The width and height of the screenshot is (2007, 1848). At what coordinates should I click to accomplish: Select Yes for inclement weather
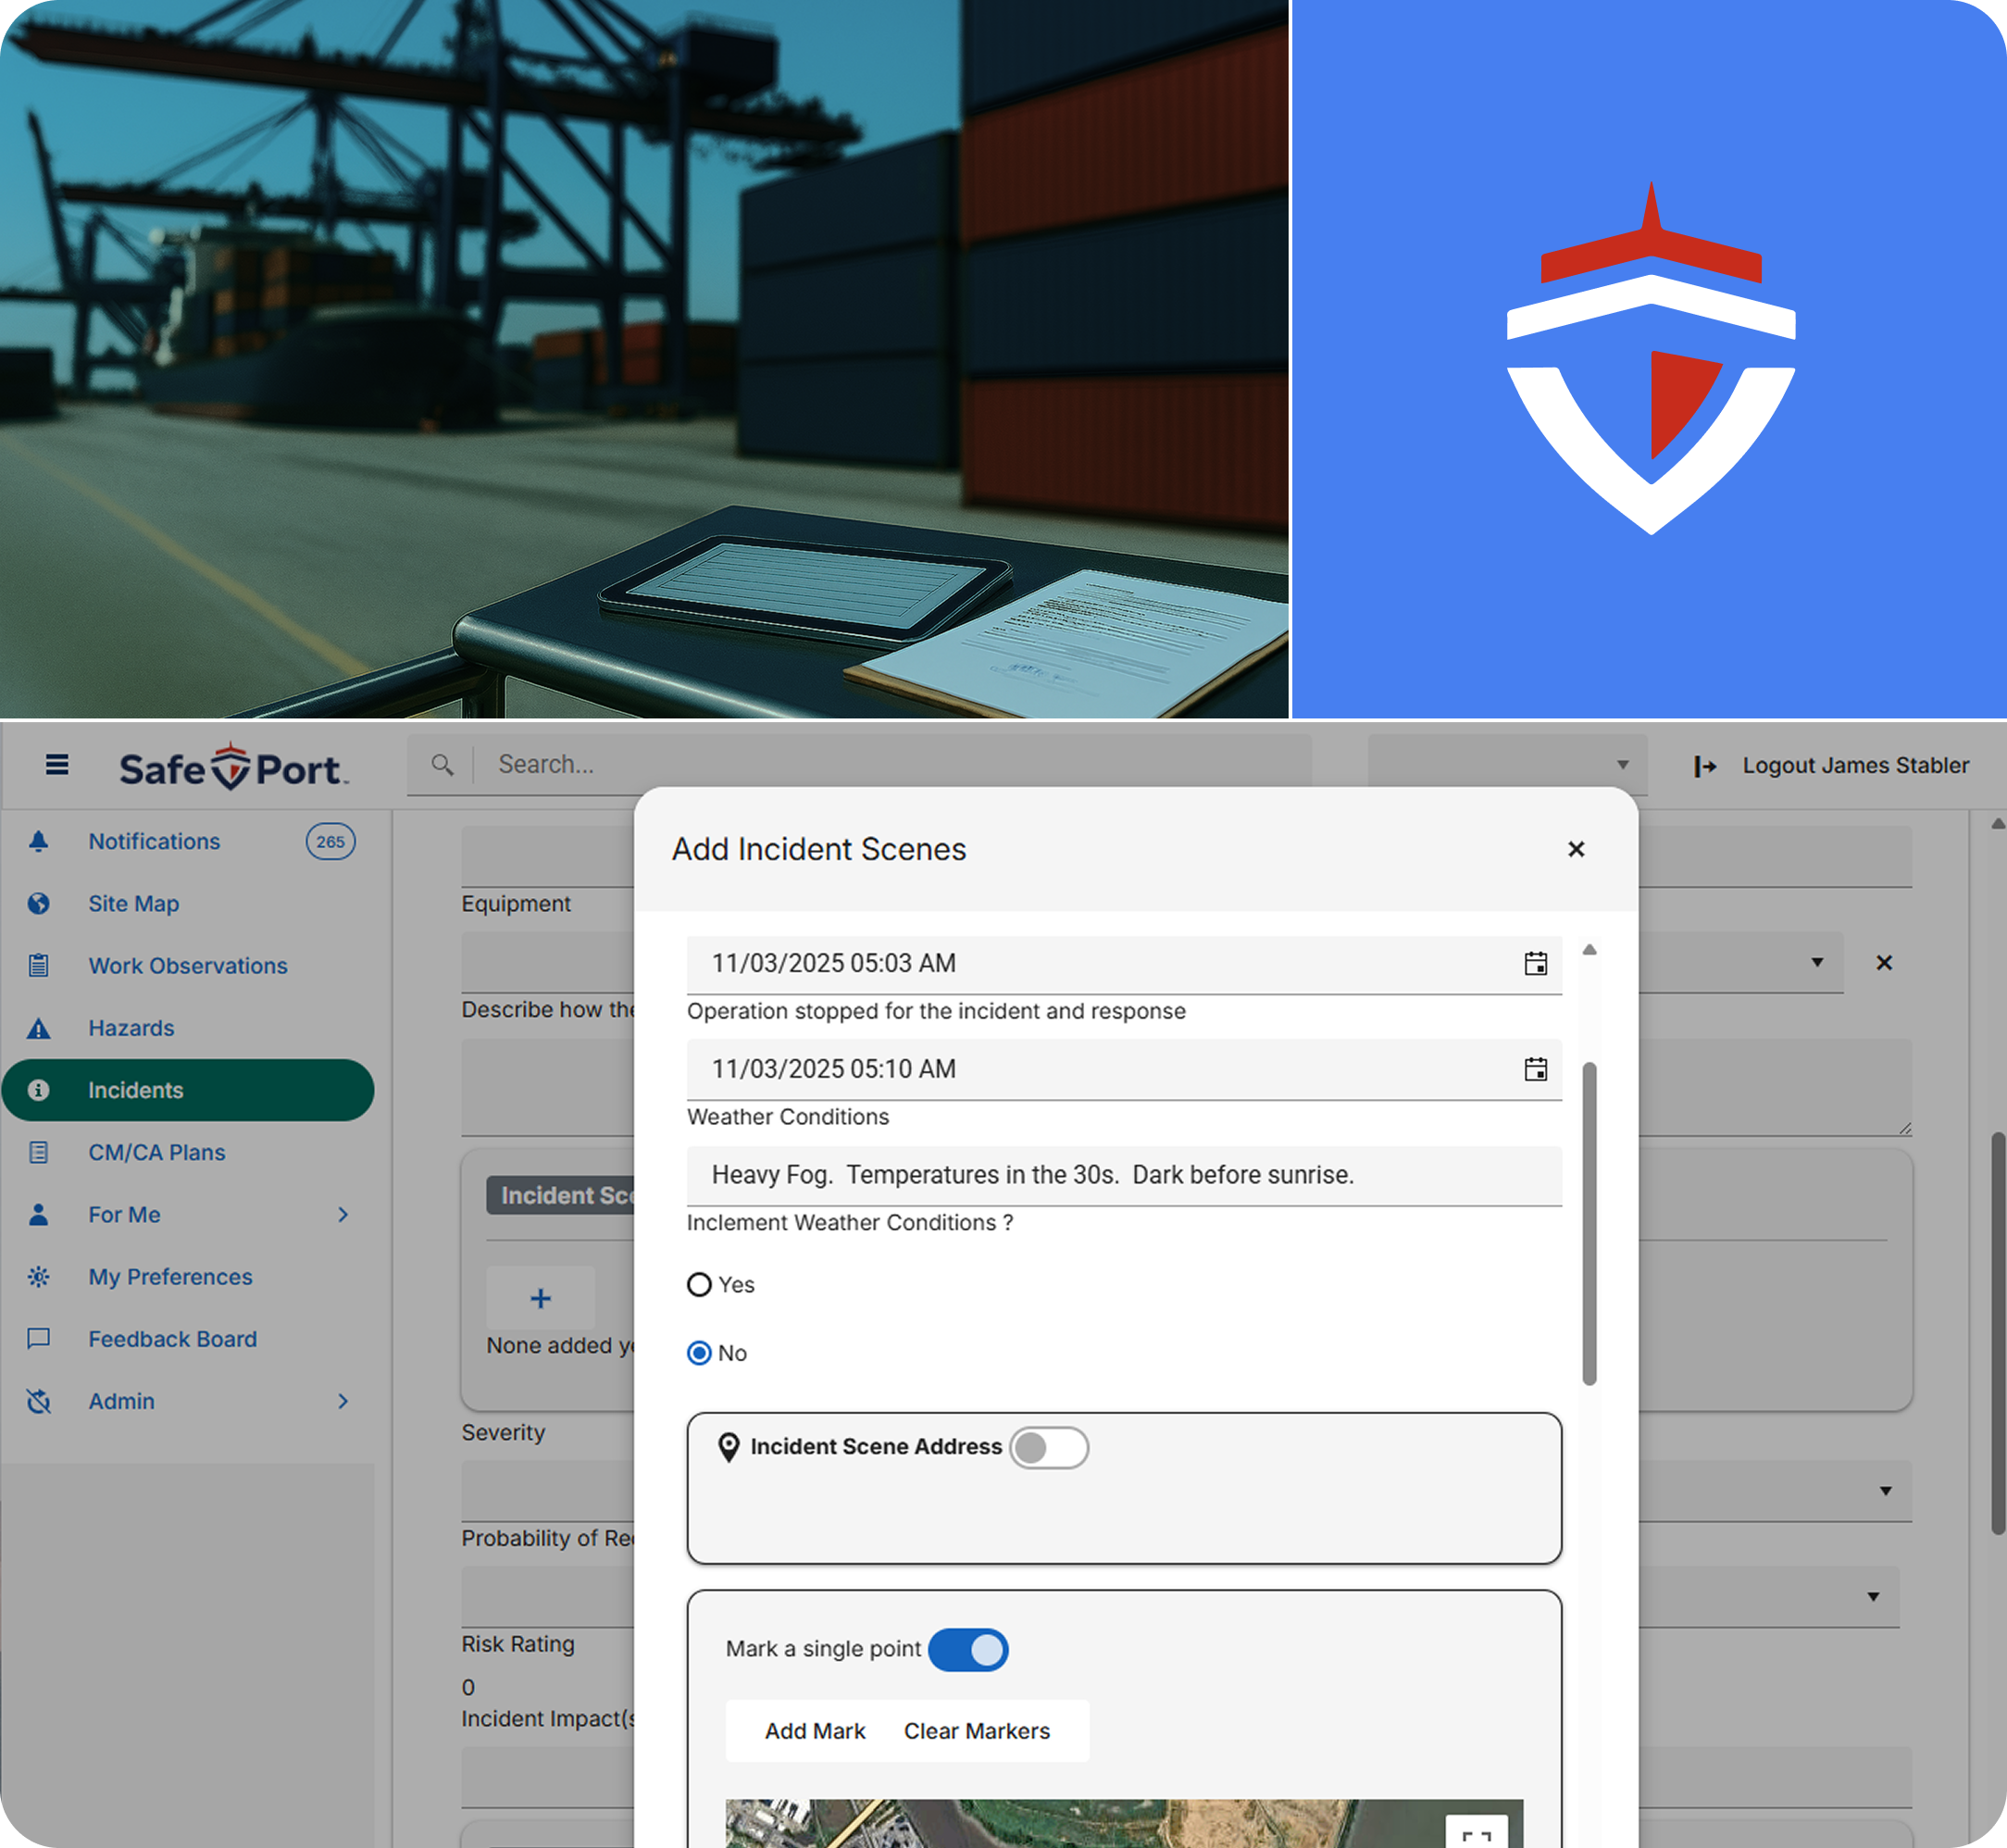(x=699, y=1284)
